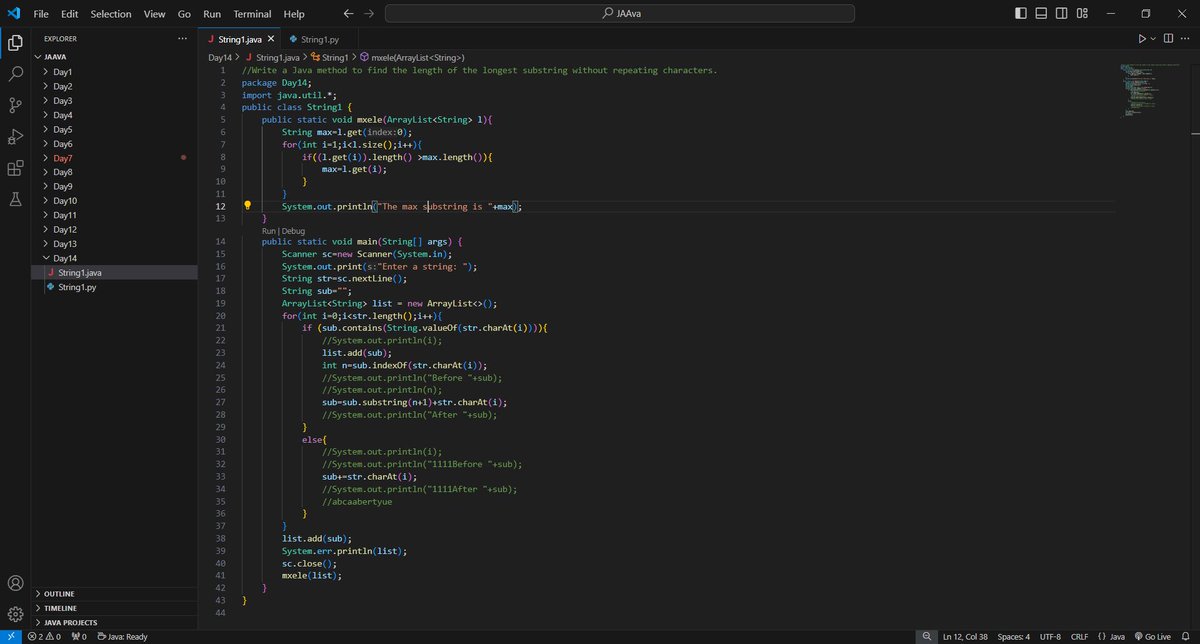Select String1.java in the explorer tree
Image resolution: width=1200 pixels, height=644 pixels.
coord(115,272)
